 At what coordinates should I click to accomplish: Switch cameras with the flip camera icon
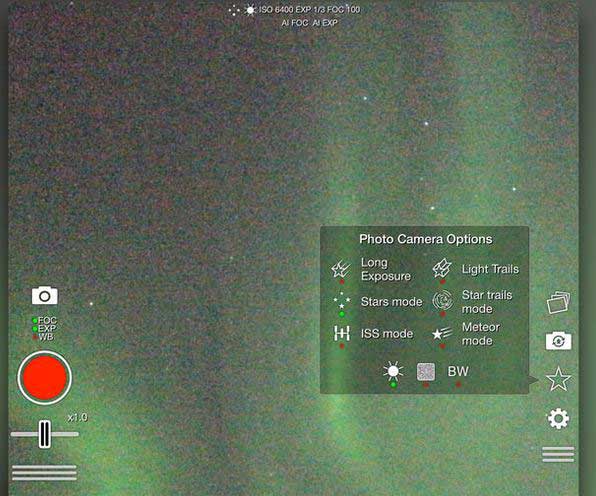558,341
